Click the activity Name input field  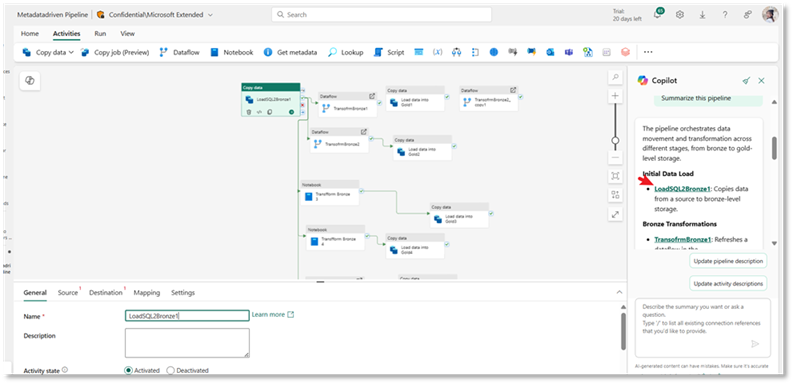(x=187, y=316)
